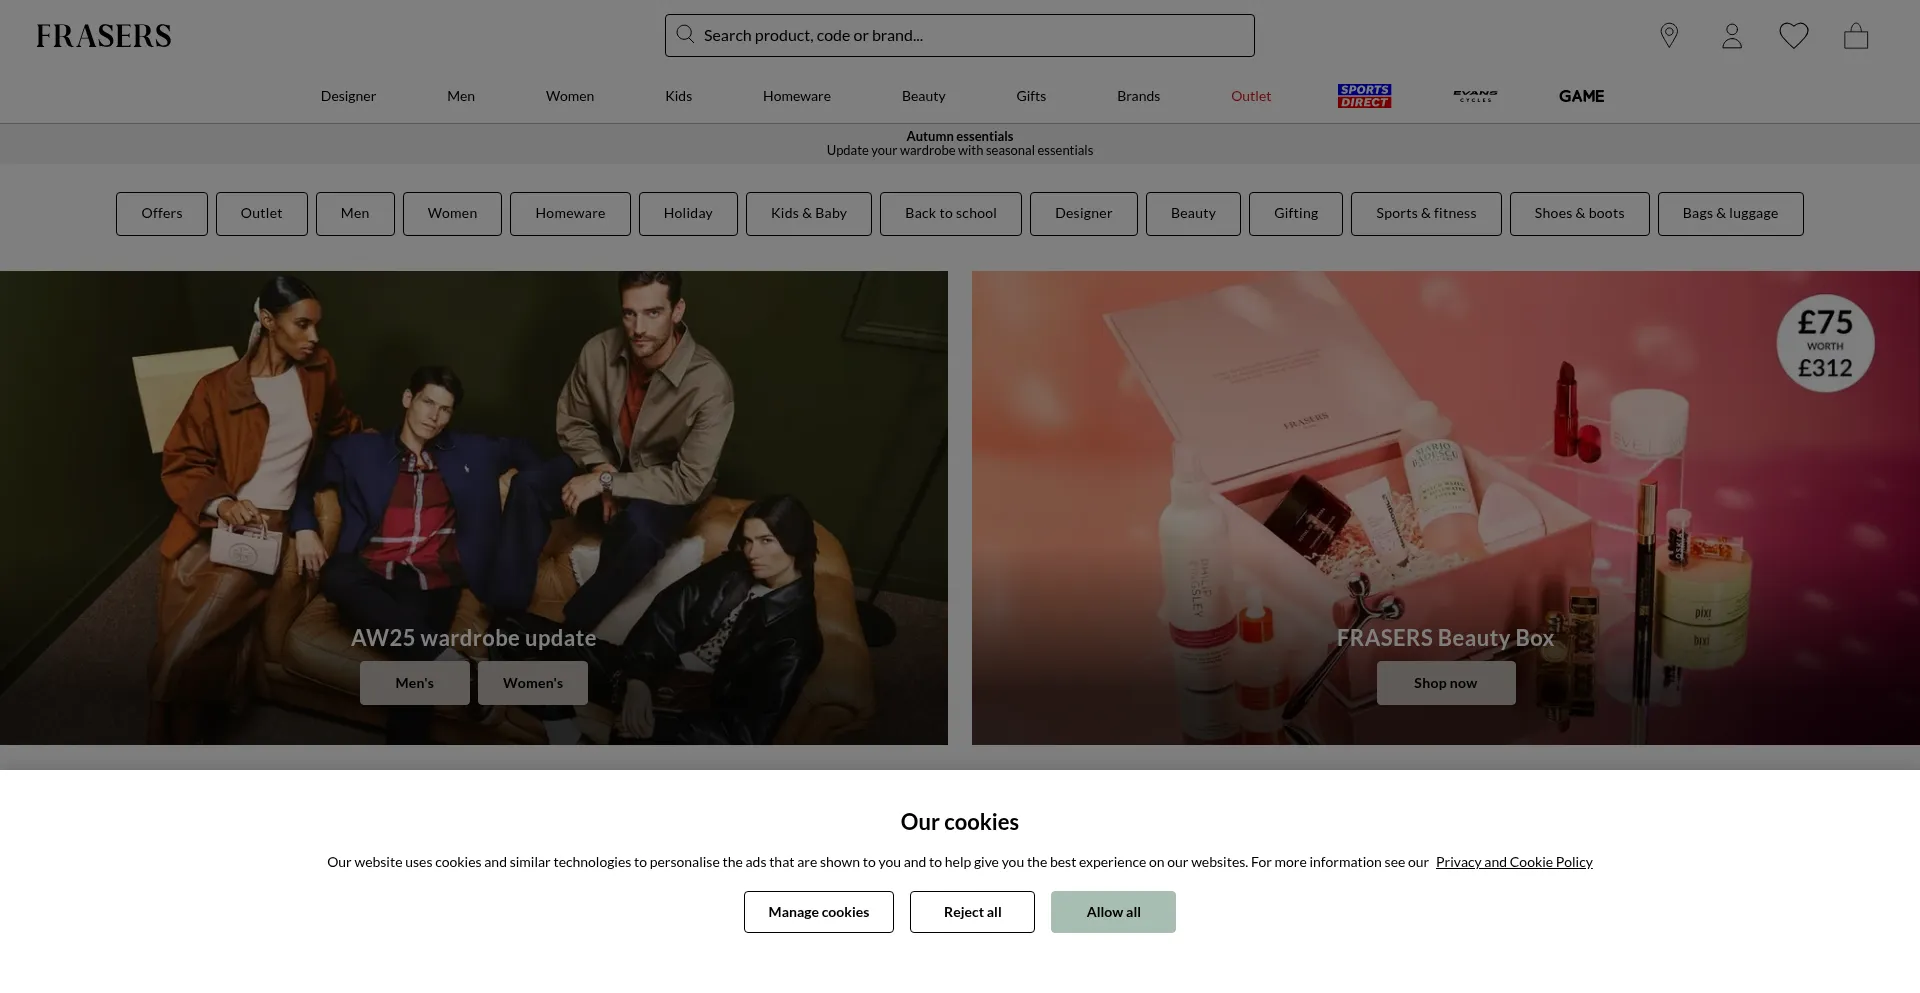
Task: Open the account profile icon
Action: [x=1732, y=36]
